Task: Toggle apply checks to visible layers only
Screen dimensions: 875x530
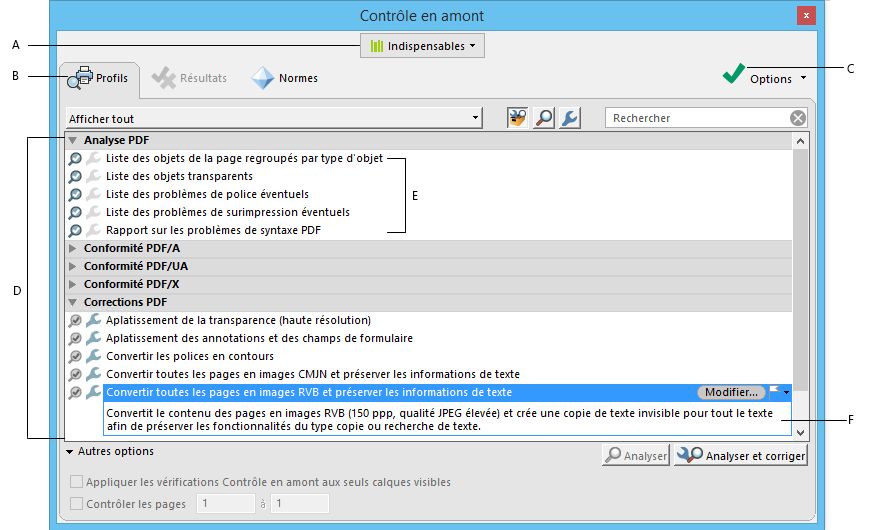Action: coord(76,481)
